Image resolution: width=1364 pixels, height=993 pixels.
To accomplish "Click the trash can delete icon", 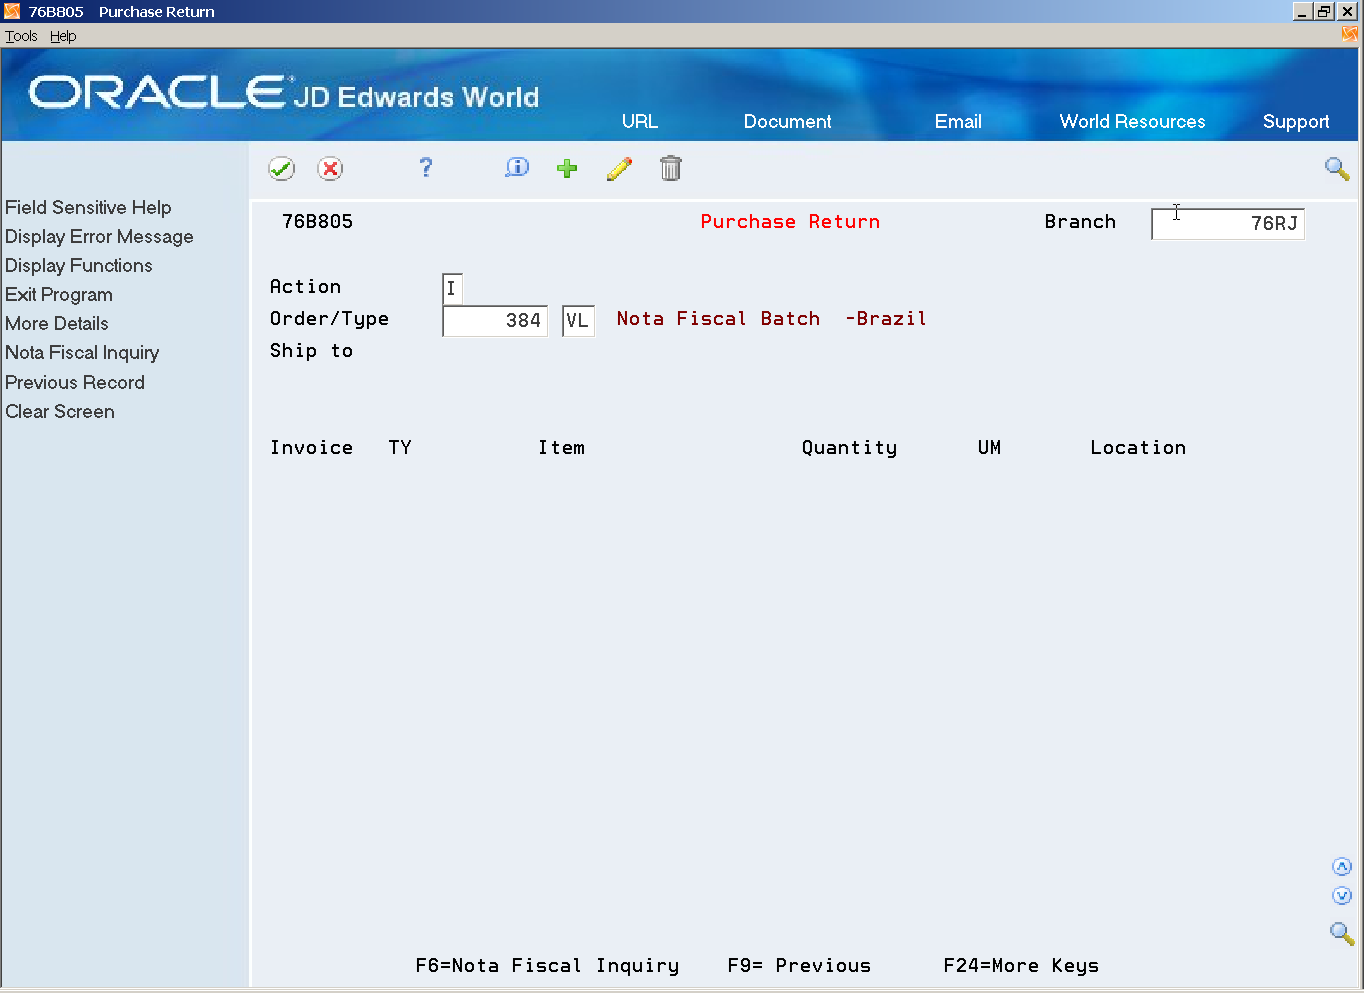I will (x=671, y=168).
